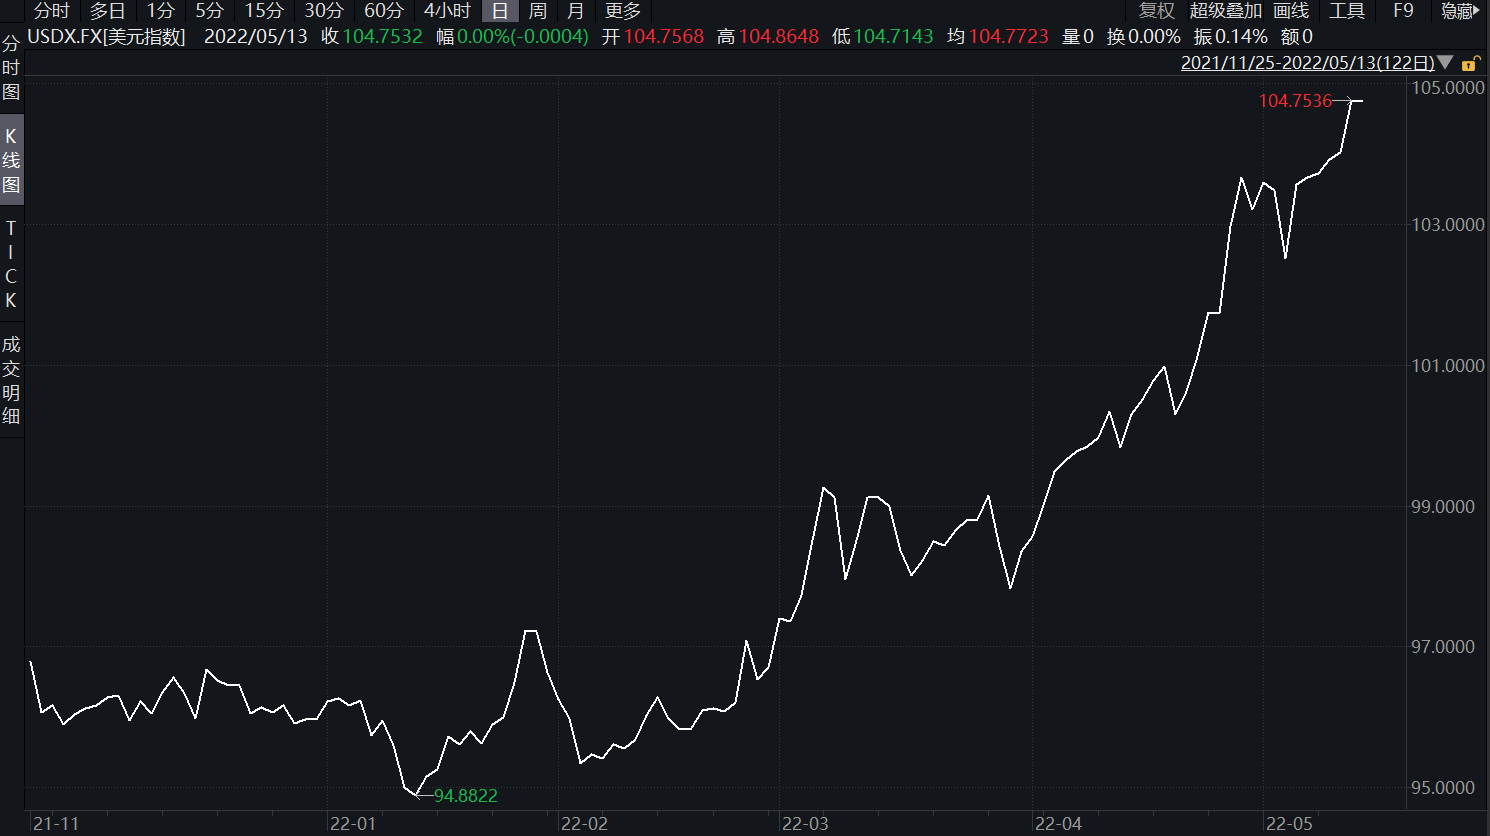Screen dimensions: 1490x836
Task: Click the red peak label 104.7536
Action: point(1295,101)
